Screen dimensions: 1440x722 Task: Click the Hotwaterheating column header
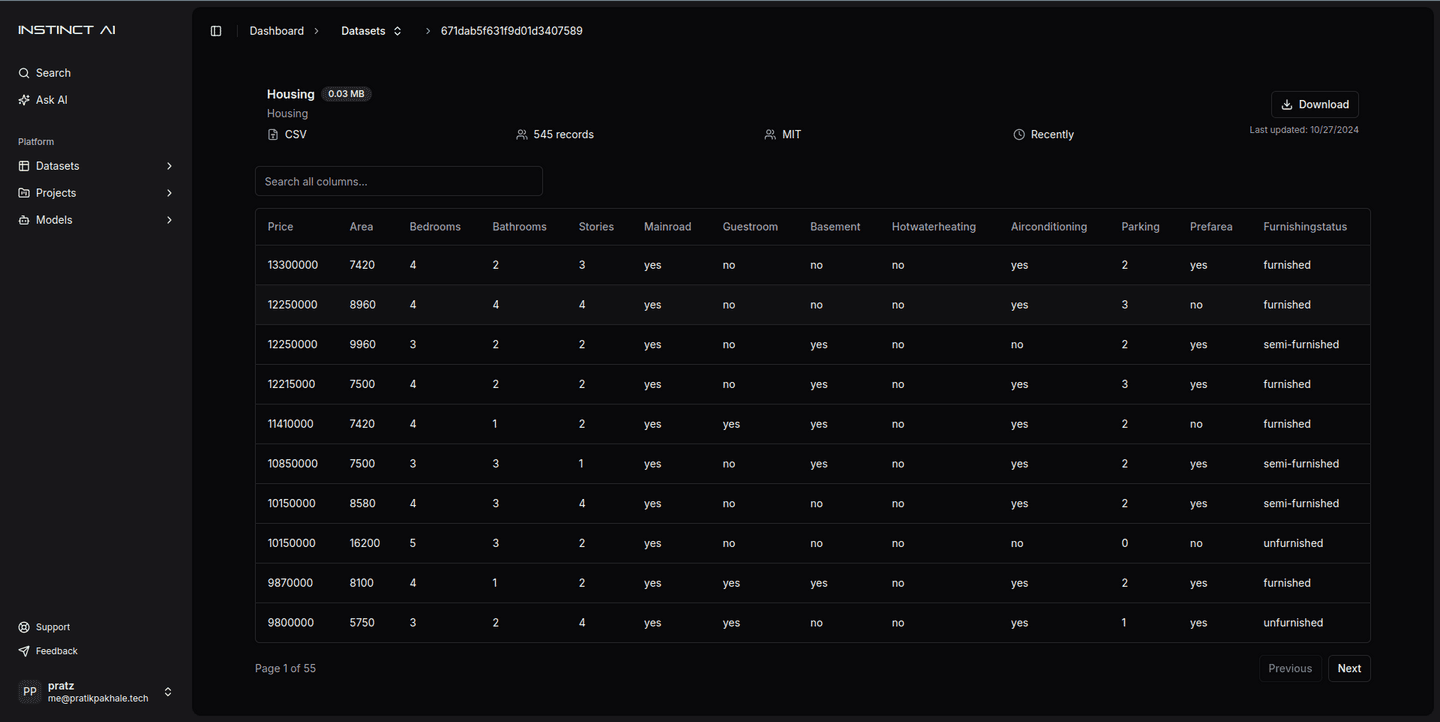tap(934, 227)
